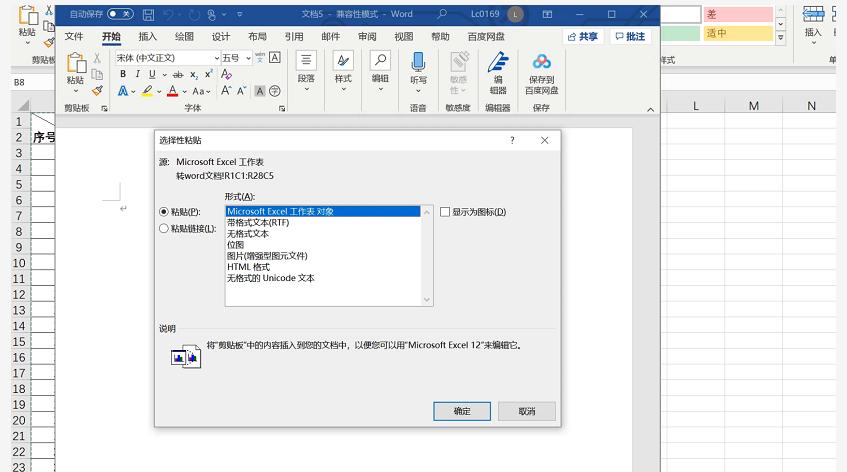The image size is (847, 472).
Task: Click the character shading A icon
Action: (x=260, y=91)
